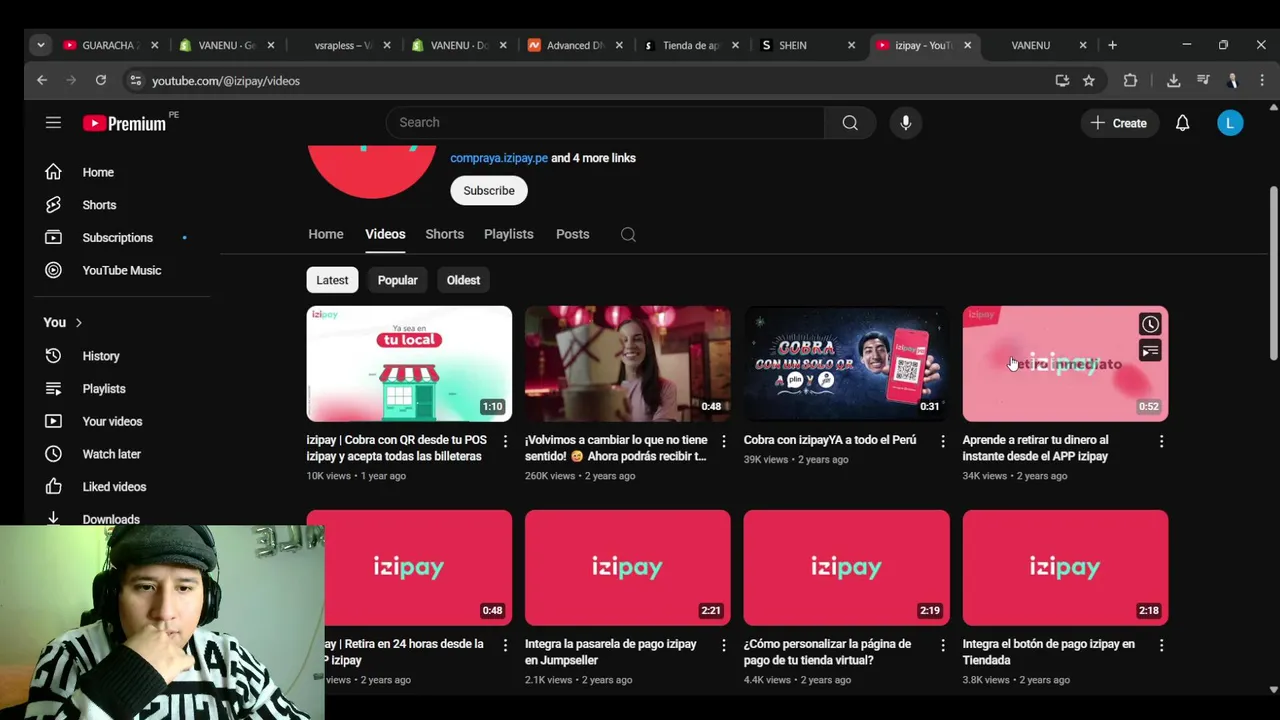Viewport: 1280px width, 720px height.
Task: Open the account avatar menu
Action: [x=1230, y=123]
